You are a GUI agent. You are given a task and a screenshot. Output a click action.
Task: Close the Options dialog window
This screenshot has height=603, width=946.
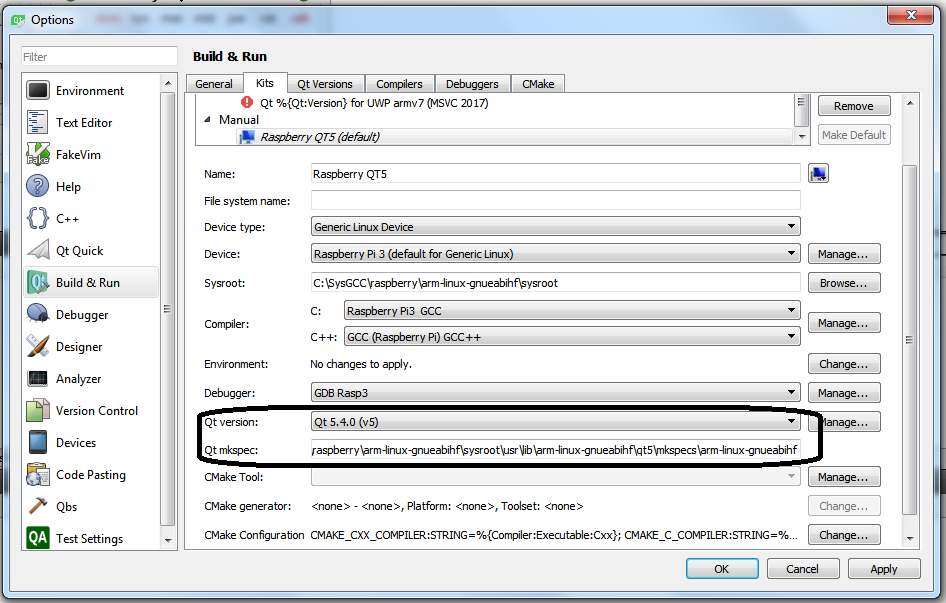[911, 15]
